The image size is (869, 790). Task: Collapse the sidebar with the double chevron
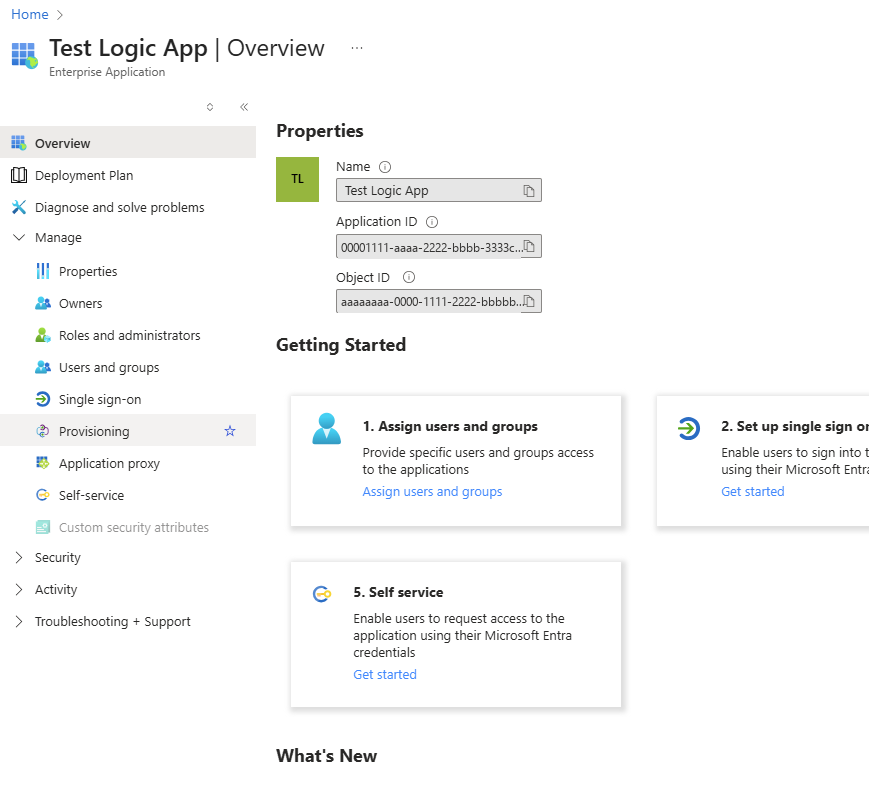click(x=244, y=107)
